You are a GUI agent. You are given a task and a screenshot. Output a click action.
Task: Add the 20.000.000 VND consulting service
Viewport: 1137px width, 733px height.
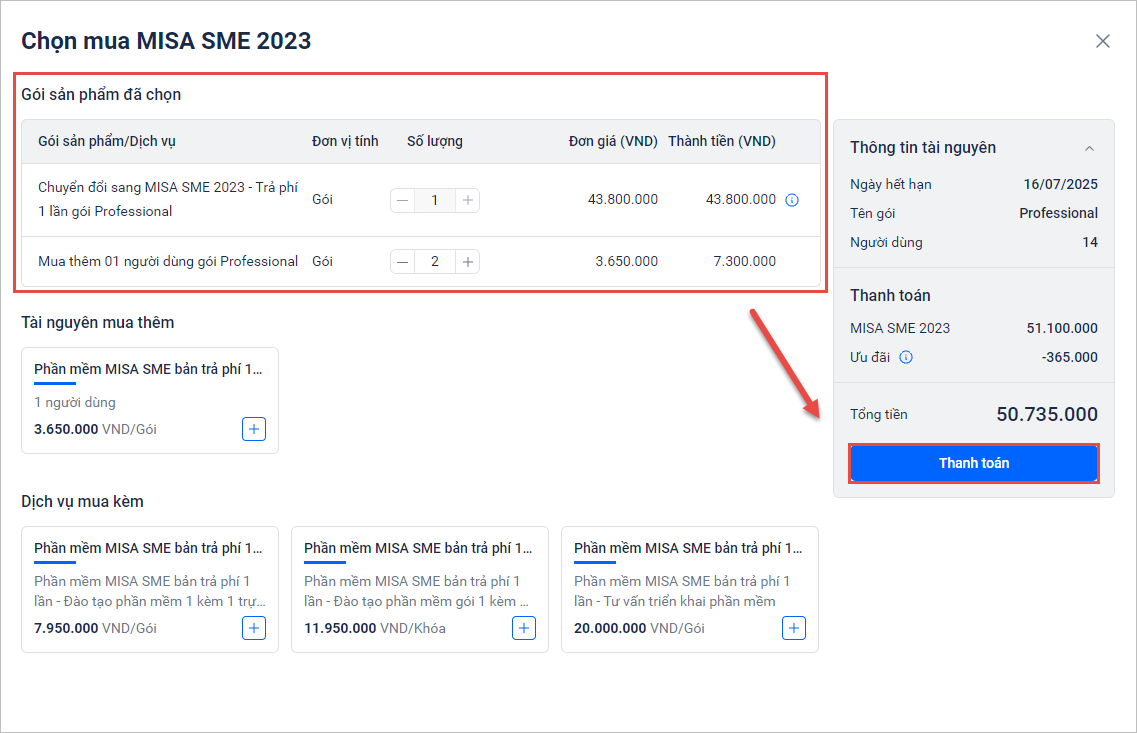[x=794, y=628]
